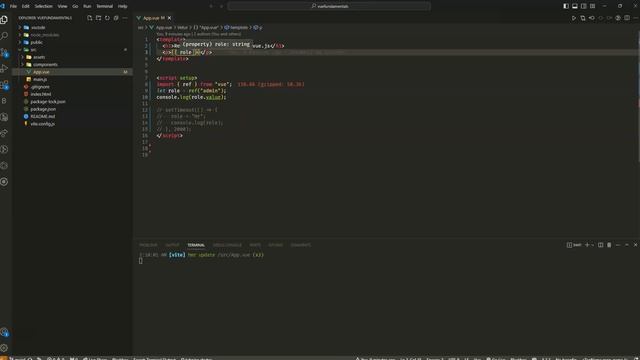Viewport: 640px width, 360px height.
Task: Open the Help menu
Action: click(x=122, y=6)
